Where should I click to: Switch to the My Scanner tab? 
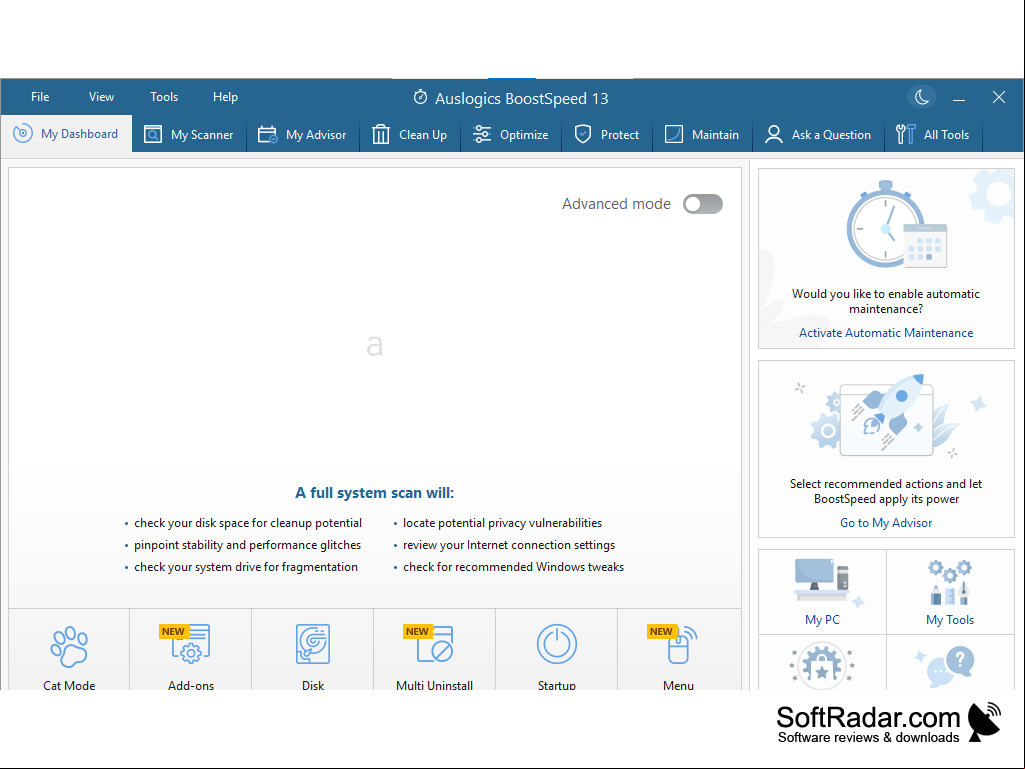tap(189, 135)
